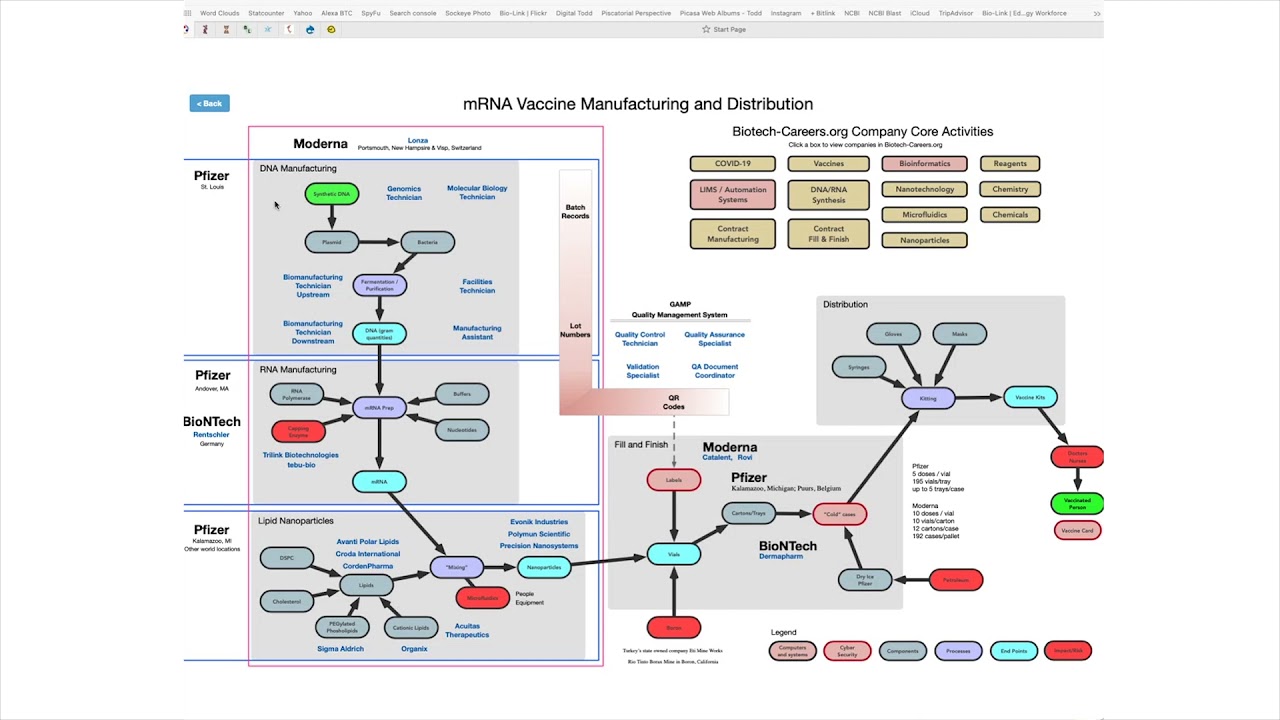This screenshot has width=1280, height=720.
Task: Click the Avanti Polar Lipids link
Action: [368, 542]
